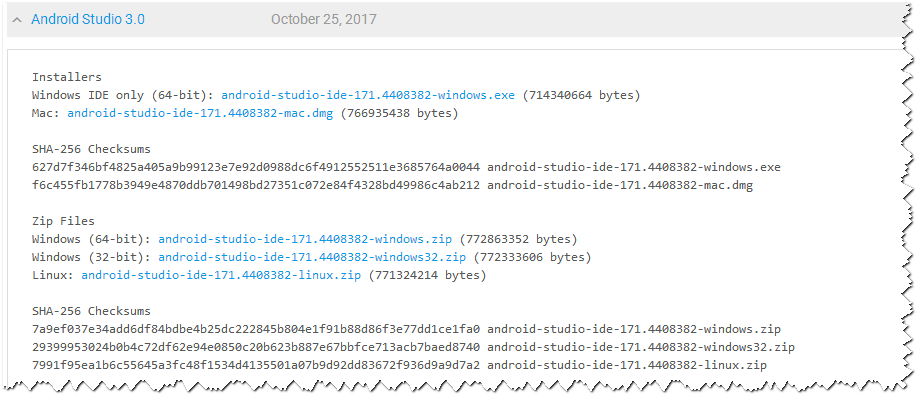923x401 pixels.
Task: Click the 771324214 bytes Linux file size text
Action: (428, 275)
